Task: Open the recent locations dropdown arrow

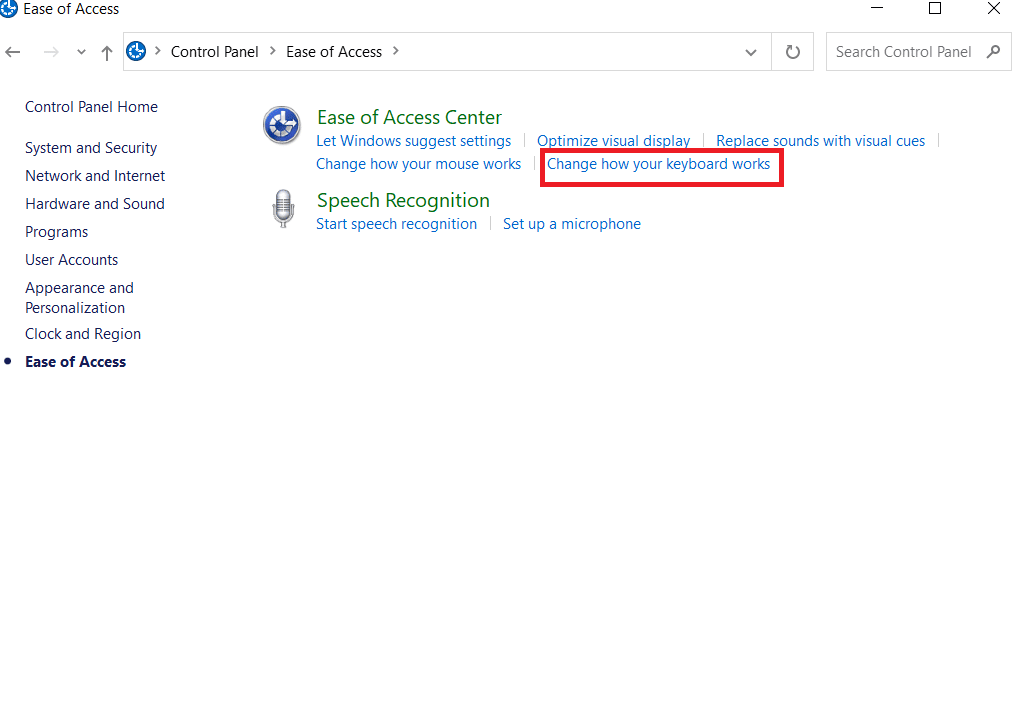Action: (82, 53)
